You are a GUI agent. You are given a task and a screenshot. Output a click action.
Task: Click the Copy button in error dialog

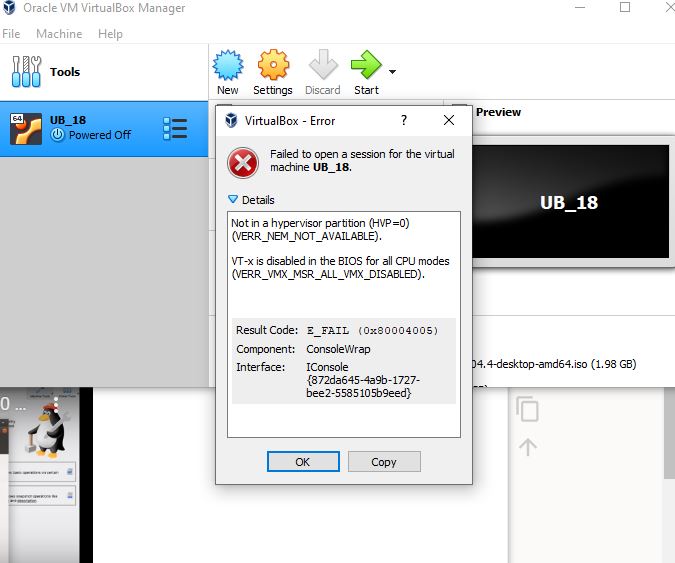(384, 462)
